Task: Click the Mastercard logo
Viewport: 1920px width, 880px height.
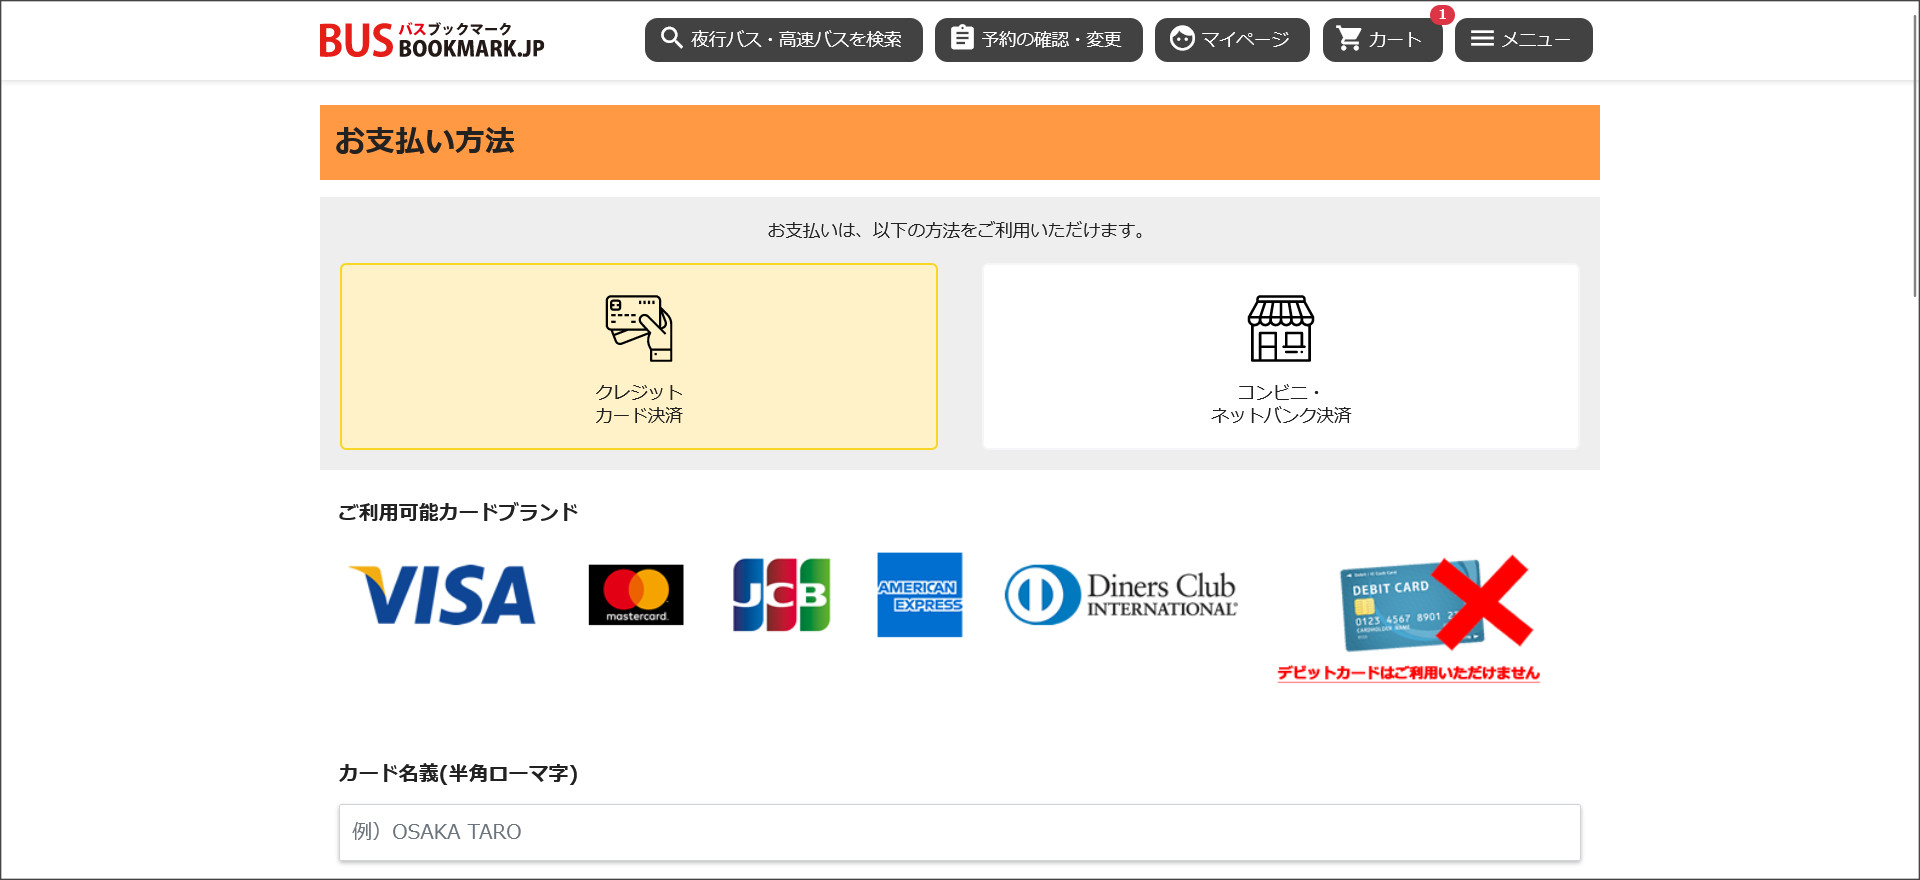Action: coord(636,595)
